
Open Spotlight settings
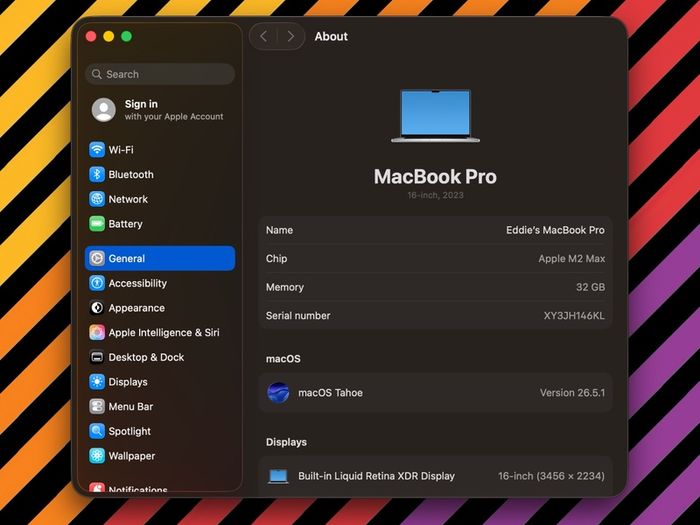(160, 431)
